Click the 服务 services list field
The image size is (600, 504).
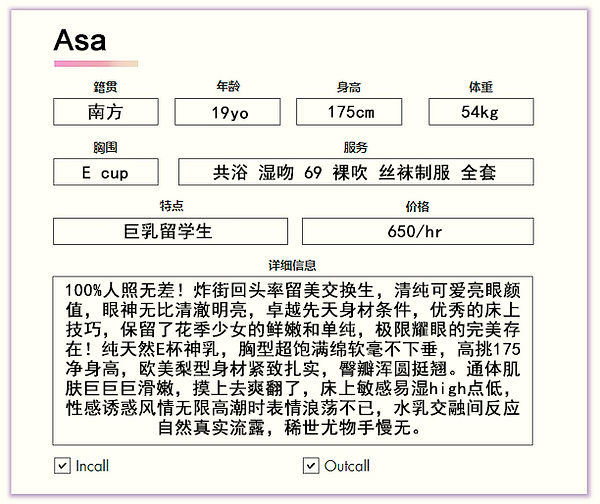pyautogui.click(x=356, y=172)
